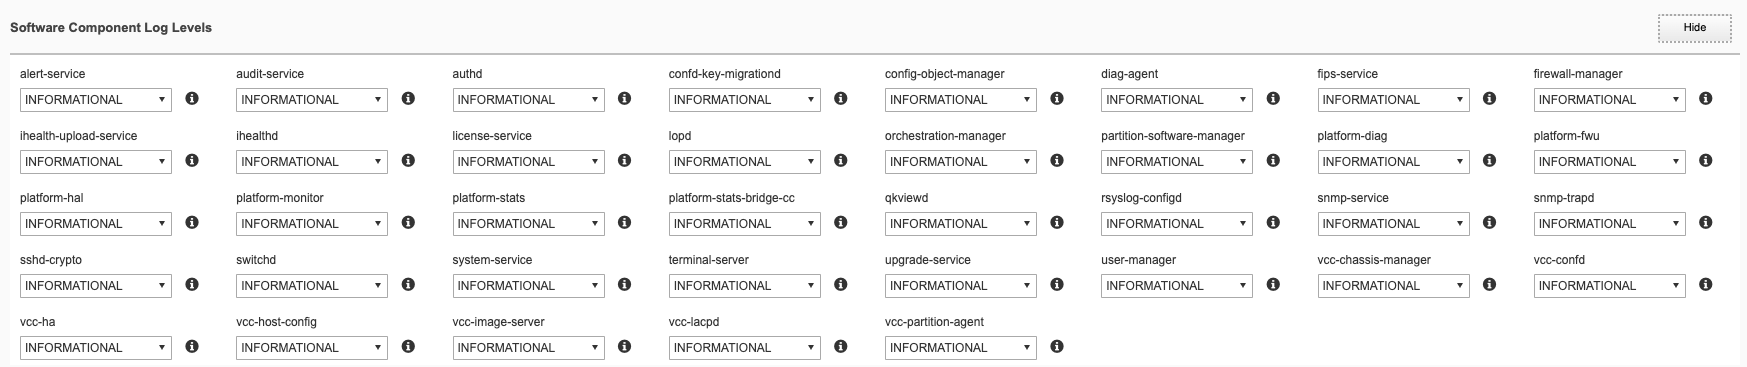Screen dimensions: 1747x367
Task: Expand terminal-server log level dropdown
Action: [745, 286]
